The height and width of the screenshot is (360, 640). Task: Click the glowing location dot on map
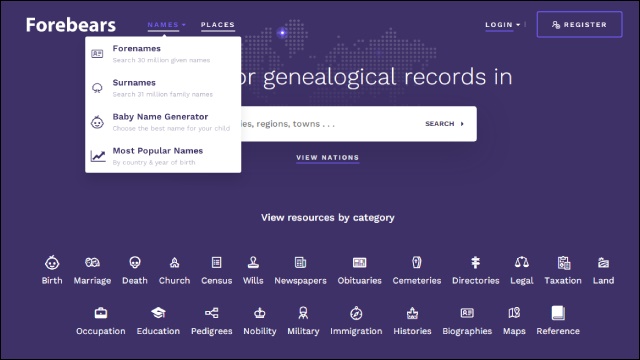(282, 33)
